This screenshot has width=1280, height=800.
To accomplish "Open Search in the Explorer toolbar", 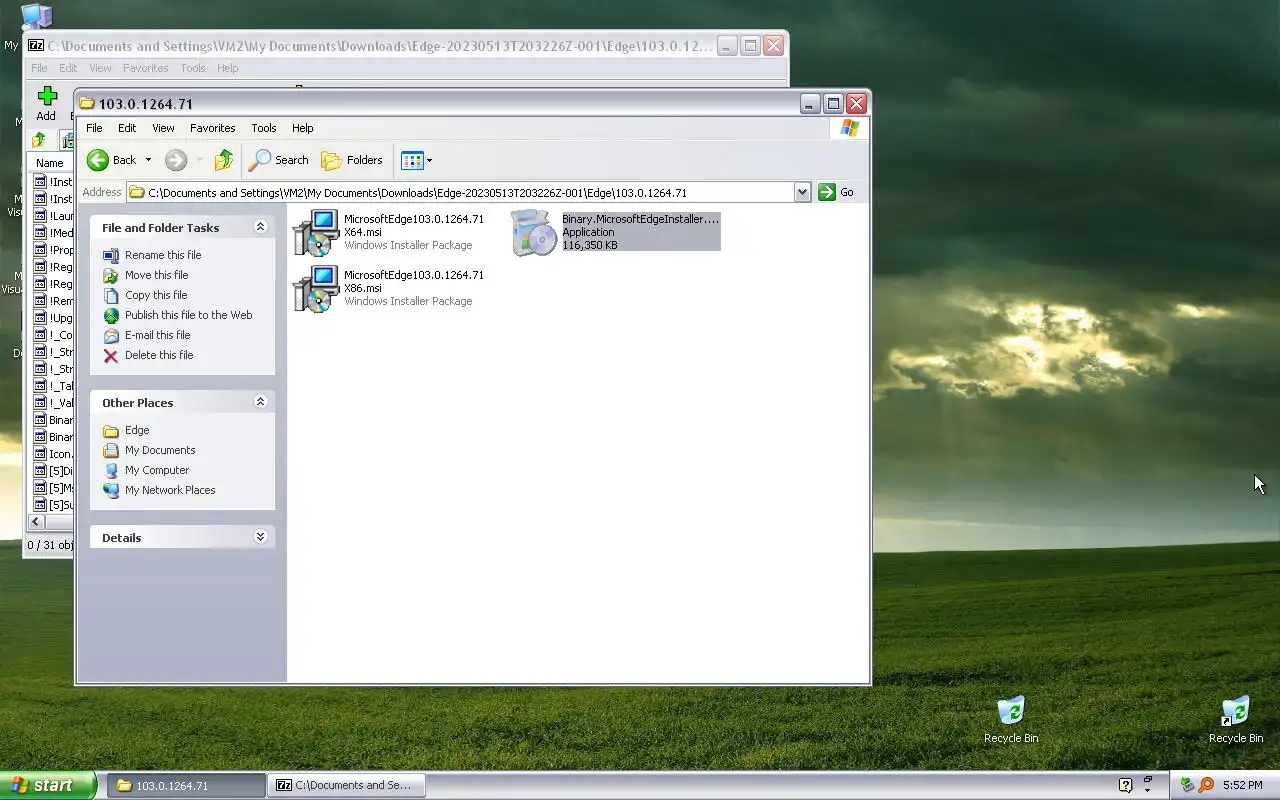I will 279,160.
